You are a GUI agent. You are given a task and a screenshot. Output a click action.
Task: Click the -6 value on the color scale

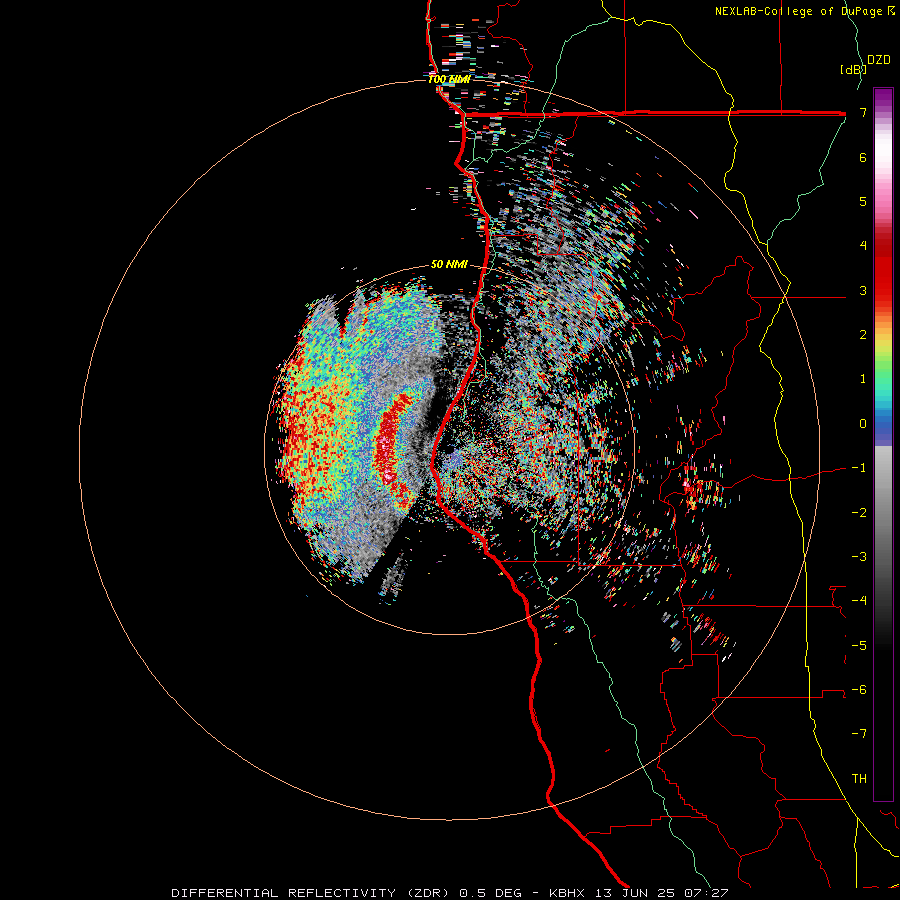pyautogui.click(x=859, y=690)
